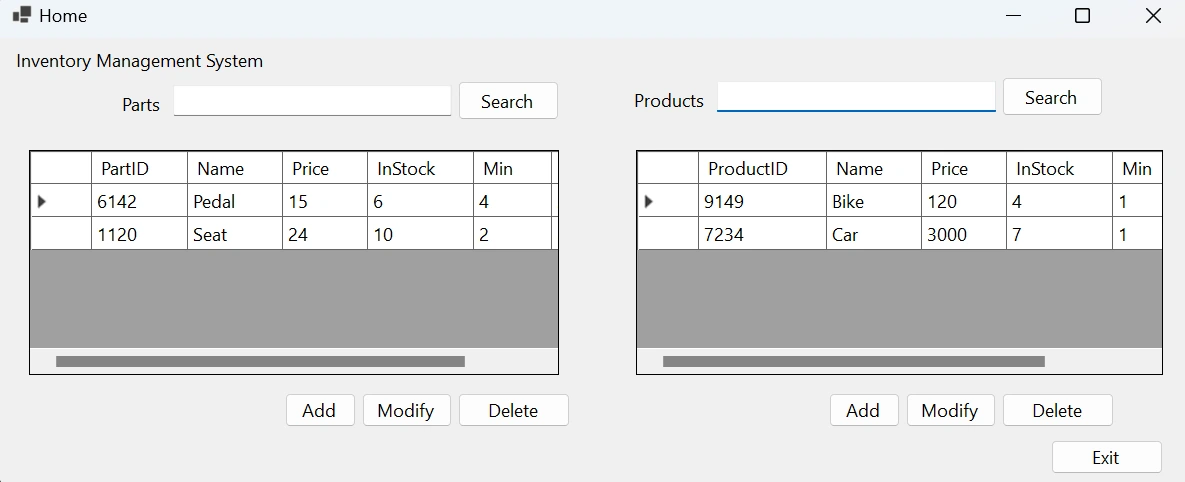The width and height of the screenshot is (1185, 482).
Task: Click Name column header in Parts table
Action: coord(234,168)
